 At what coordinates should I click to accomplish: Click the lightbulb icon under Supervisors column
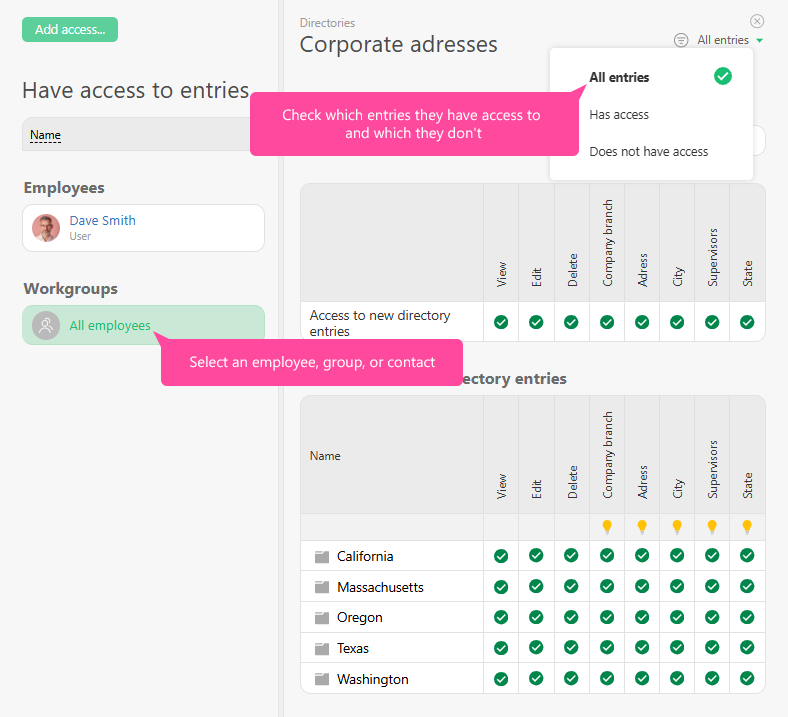(712, 527)
